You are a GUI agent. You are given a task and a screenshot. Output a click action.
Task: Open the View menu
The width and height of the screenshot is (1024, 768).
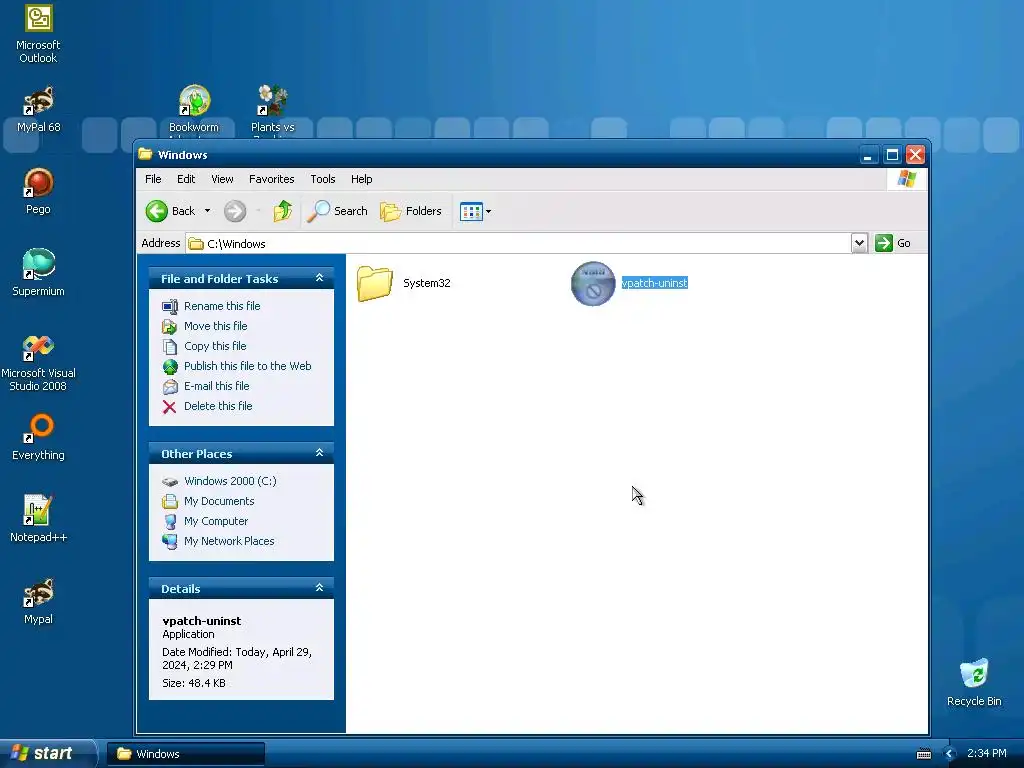coord(222,179)
